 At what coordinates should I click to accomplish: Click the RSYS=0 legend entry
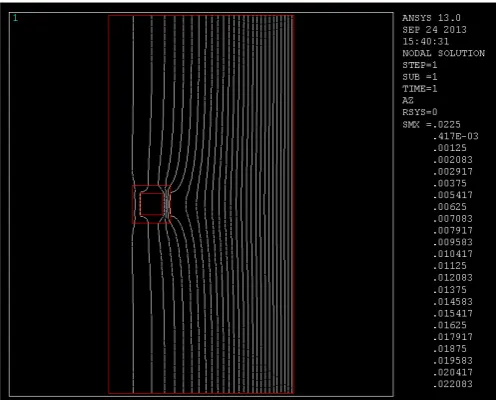pos(420,112)
